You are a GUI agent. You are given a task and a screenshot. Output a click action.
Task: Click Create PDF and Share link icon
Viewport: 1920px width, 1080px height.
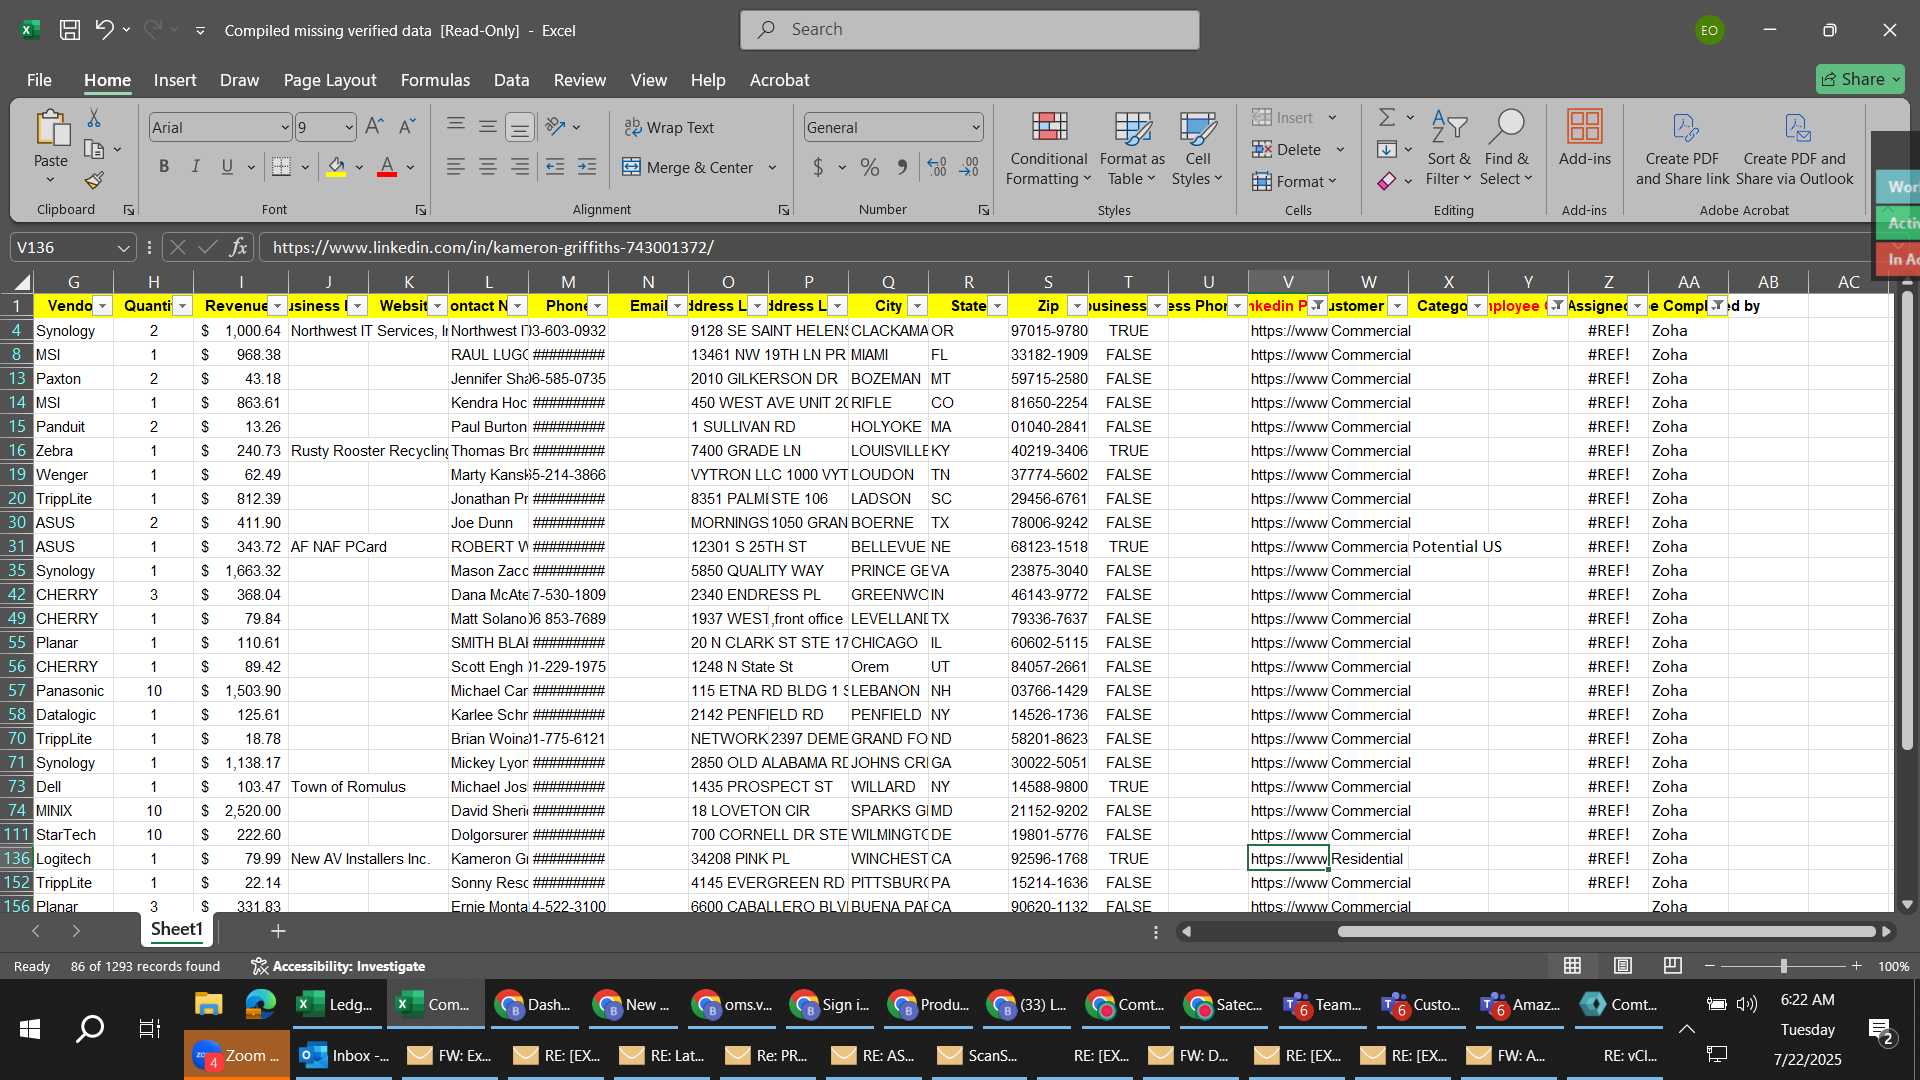pyautogui.click(x=1682, y=148)
